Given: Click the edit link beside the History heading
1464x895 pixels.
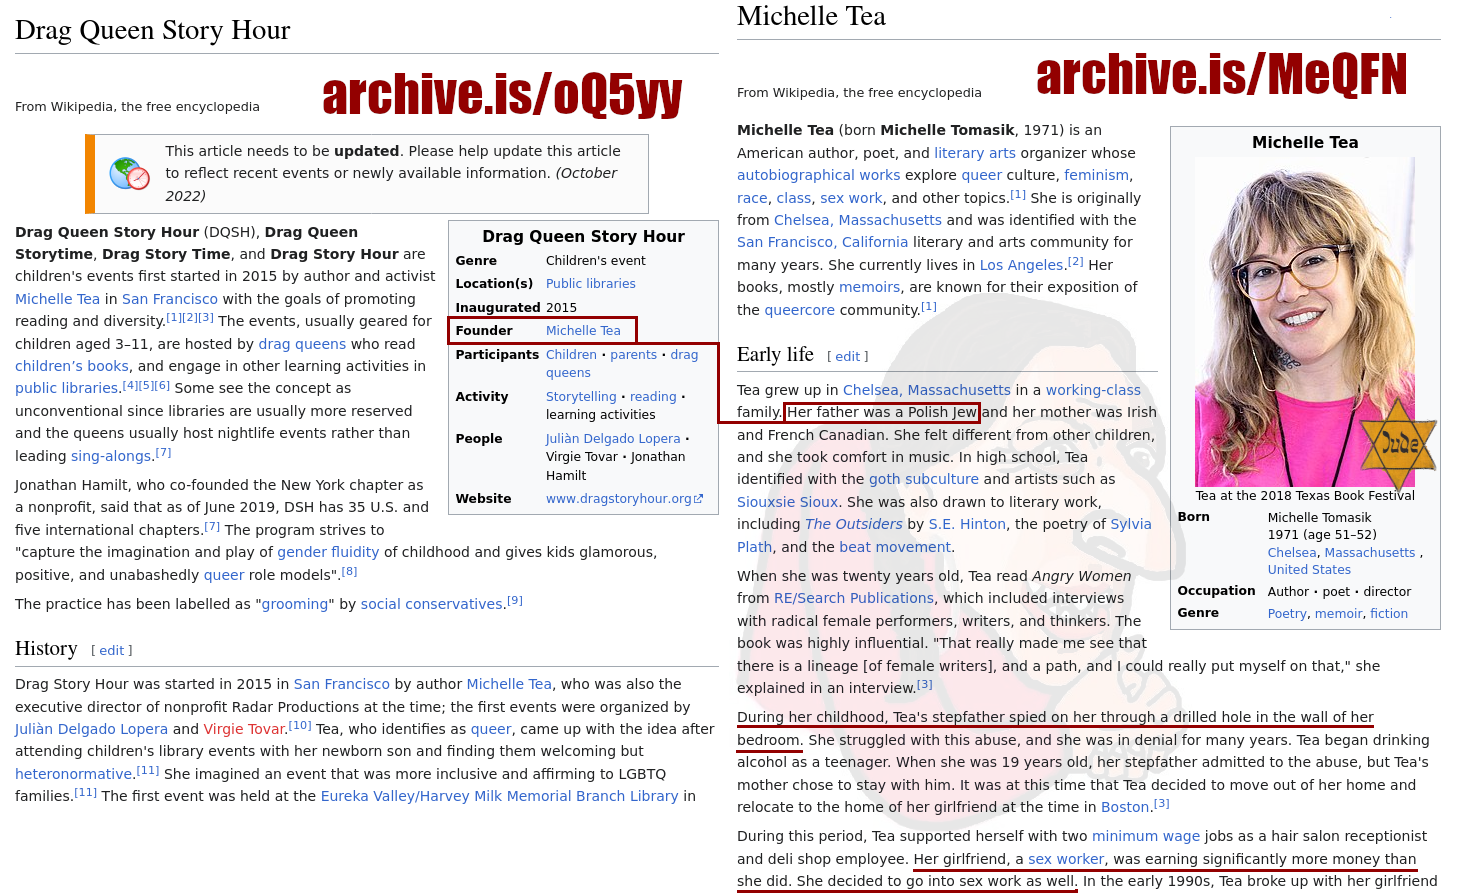Looking at the screenshot, I should pyautogui.click(x=112, y=651).
